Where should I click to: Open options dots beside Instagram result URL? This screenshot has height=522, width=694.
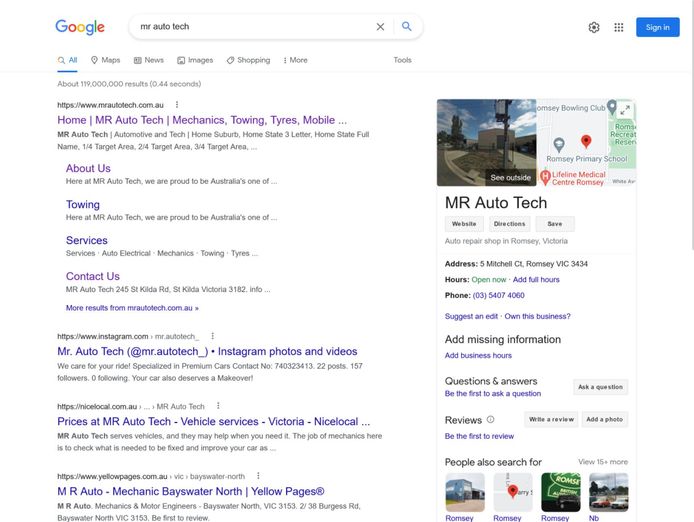[212, 336]
